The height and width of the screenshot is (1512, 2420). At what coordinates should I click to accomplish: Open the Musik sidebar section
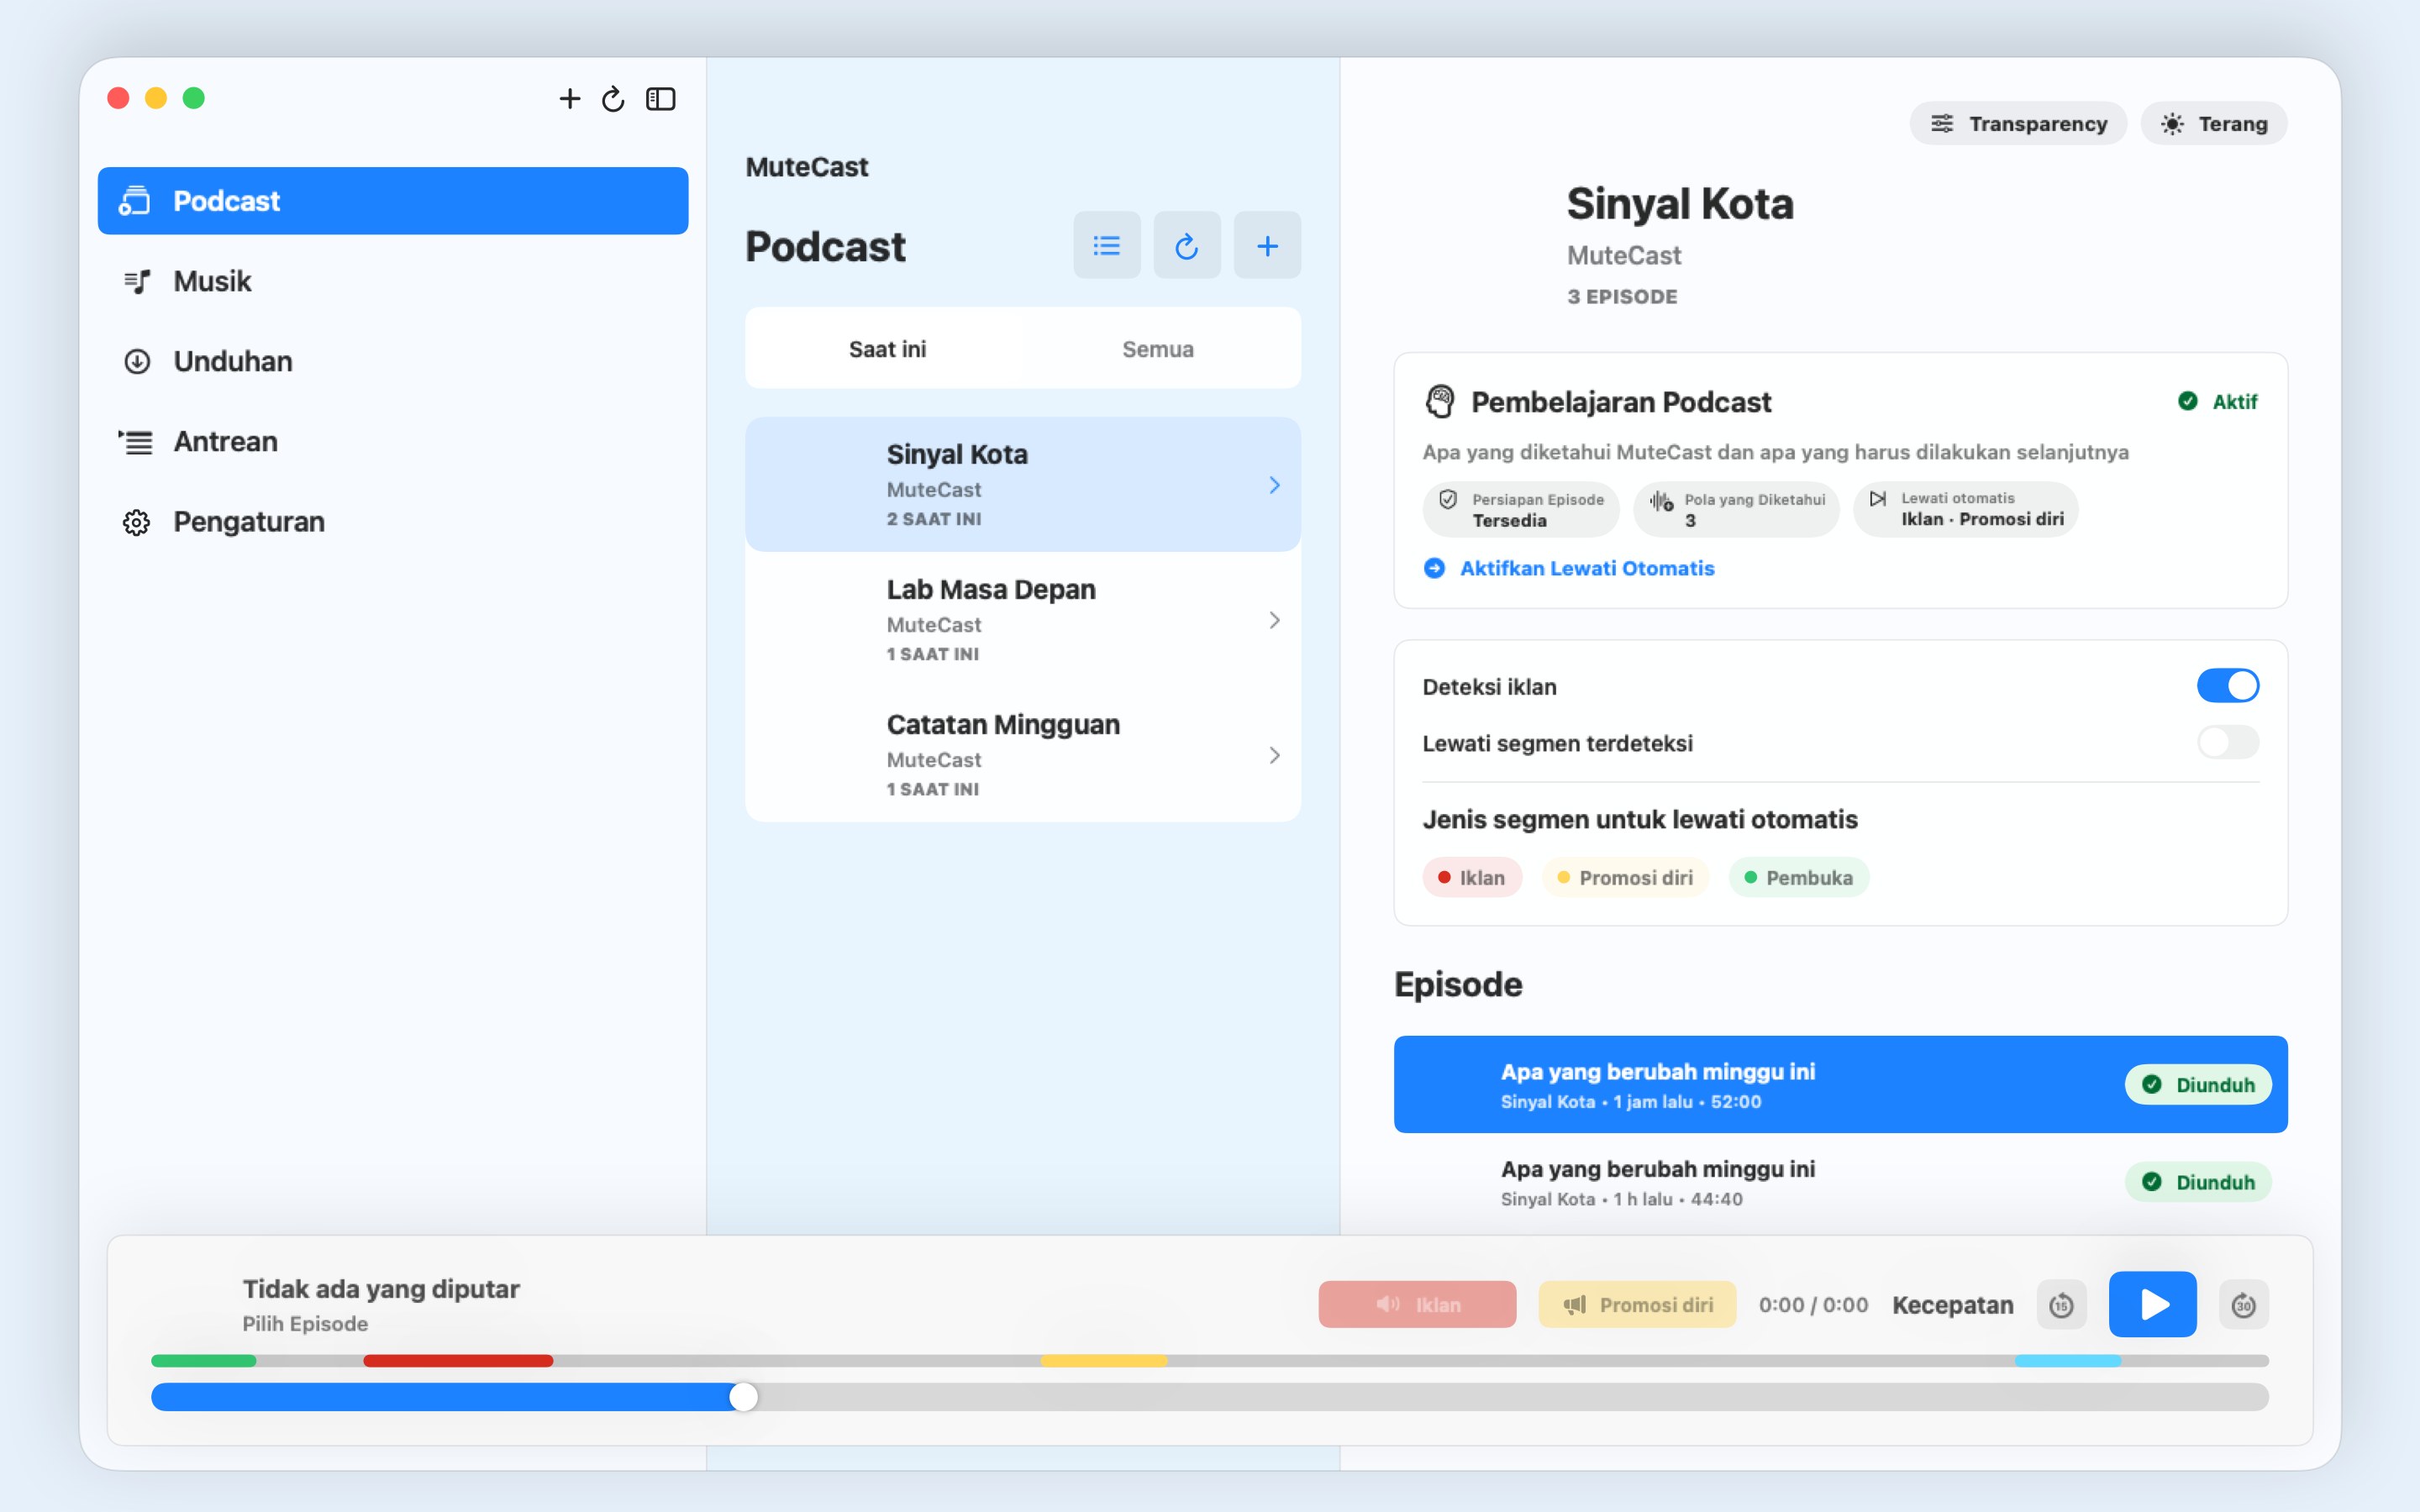pos(393,281)
